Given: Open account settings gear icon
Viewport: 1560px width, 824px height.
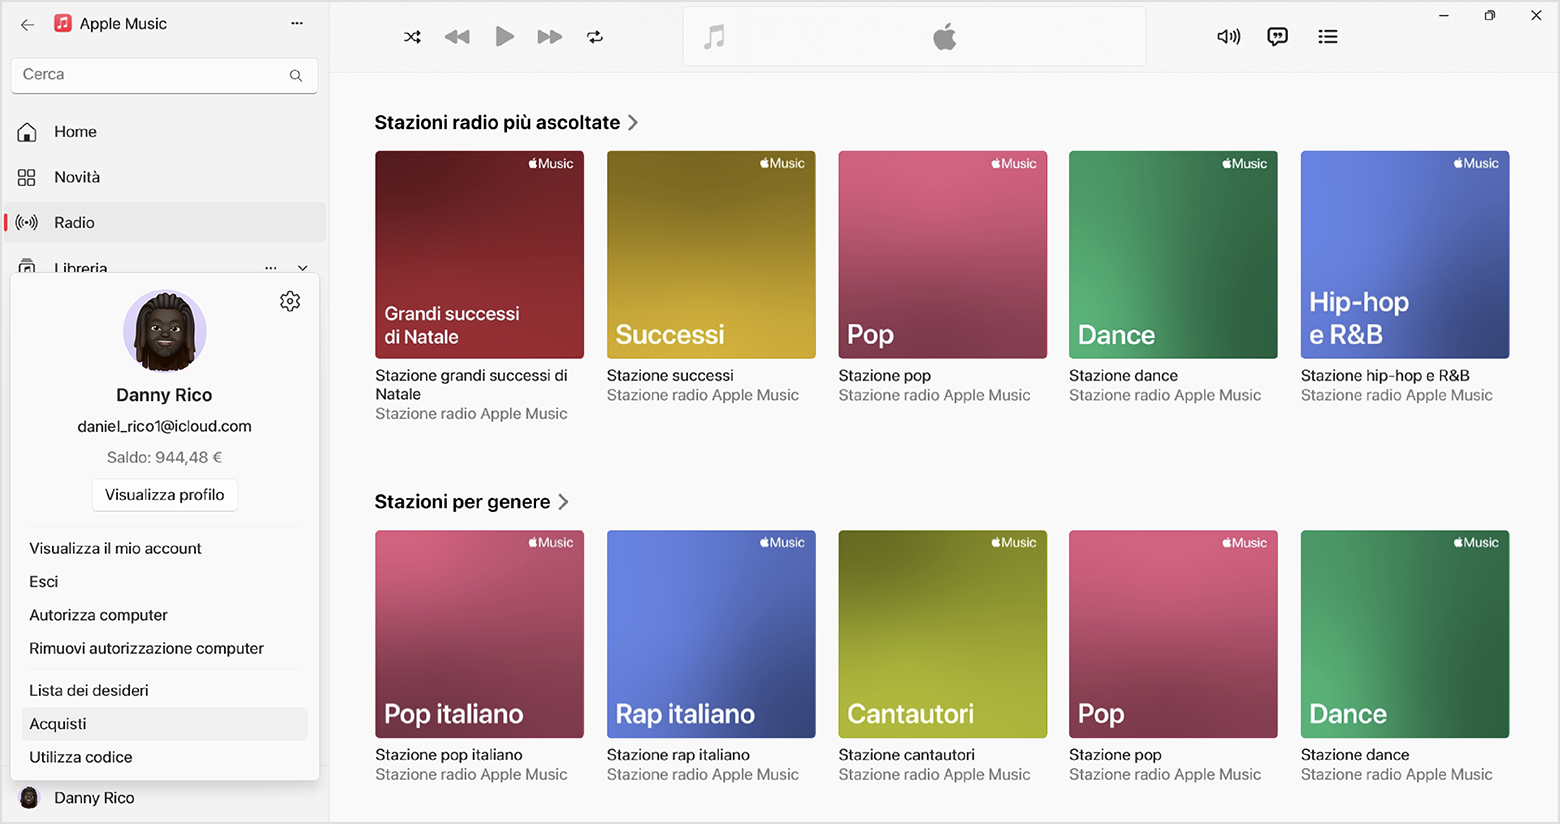Looking at the screenshot, I should click(290, 301).
